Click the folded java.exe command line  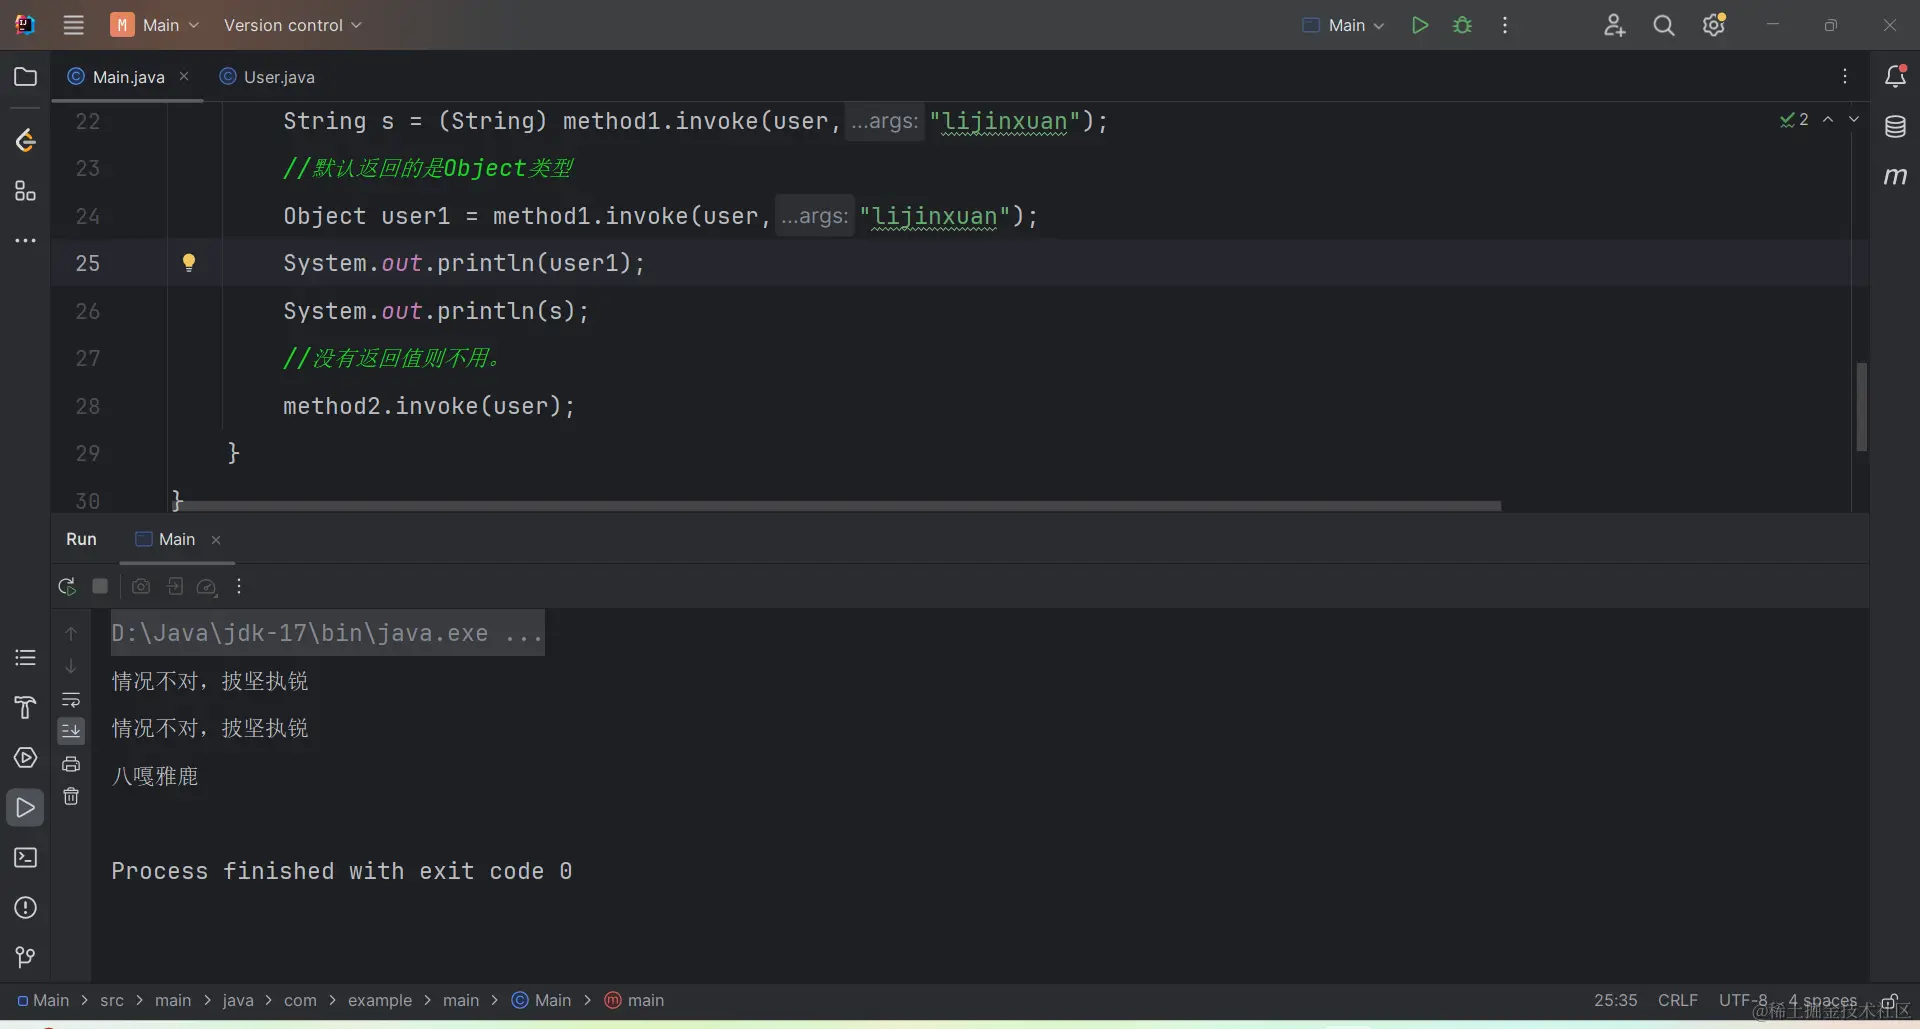tap(327, 633)
